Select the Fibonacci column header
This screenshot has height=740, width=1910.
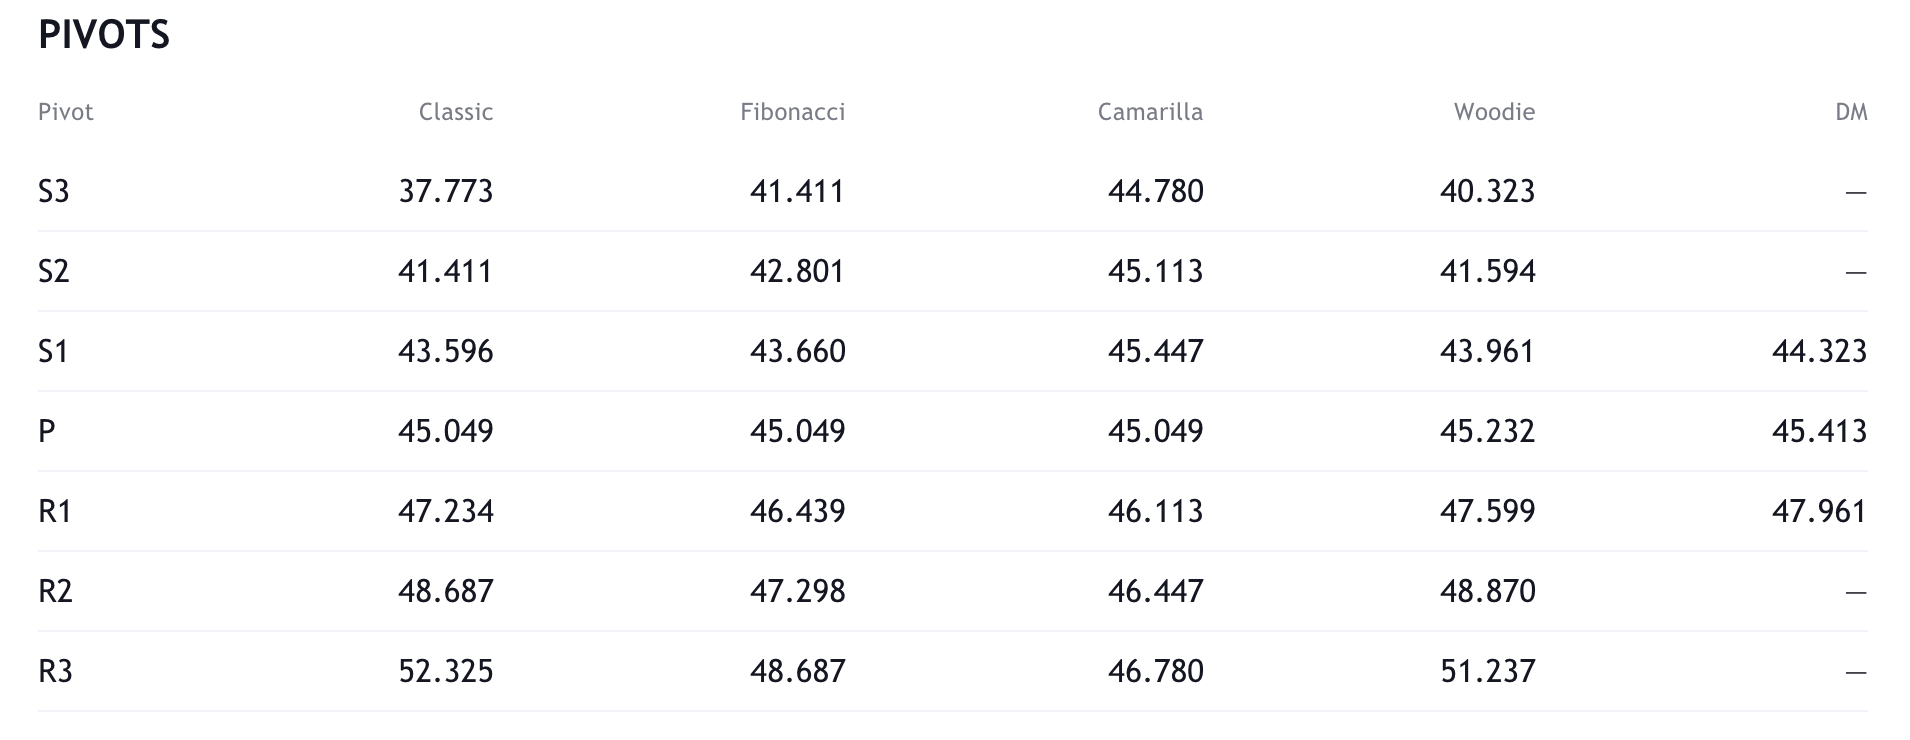click(x=792, y=112)
